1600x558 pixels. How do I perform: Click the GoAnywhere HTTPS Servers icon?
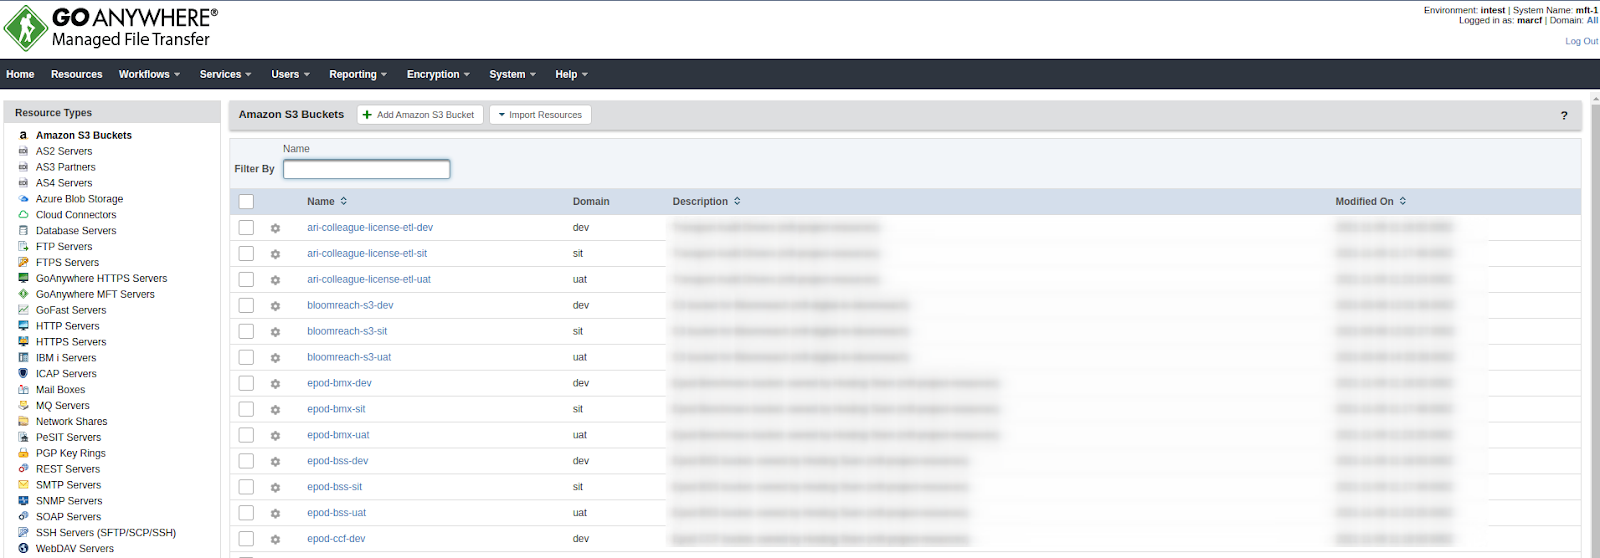coord(23,279)
